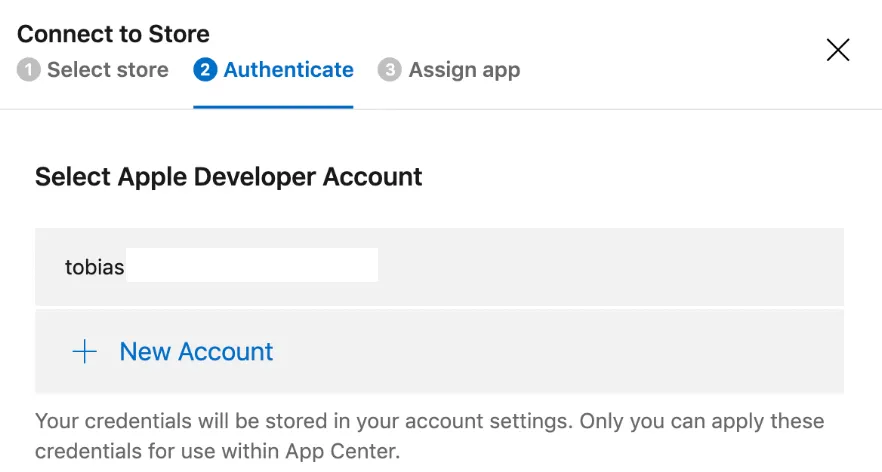Click the step 1 number circle
Screen dimensions: 882x472
[x=28, y=70]
